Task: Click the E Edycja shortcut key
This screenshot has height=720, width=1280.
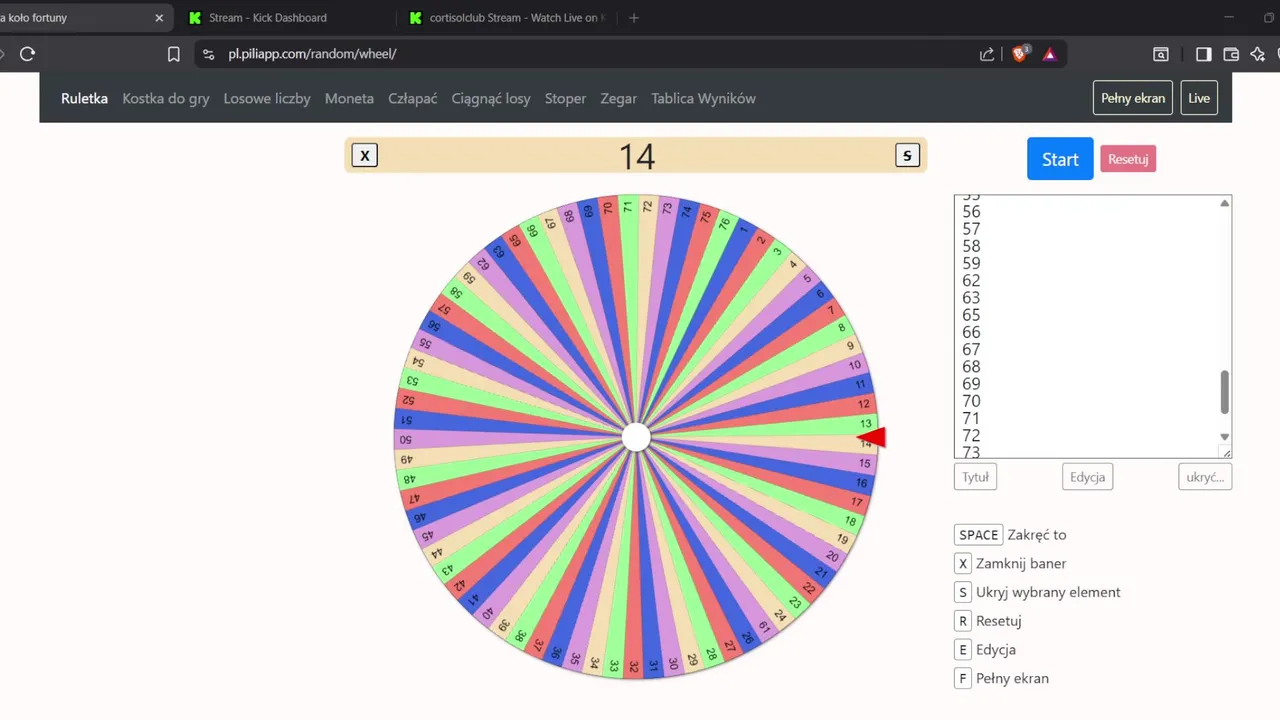Action: (963, 649)
